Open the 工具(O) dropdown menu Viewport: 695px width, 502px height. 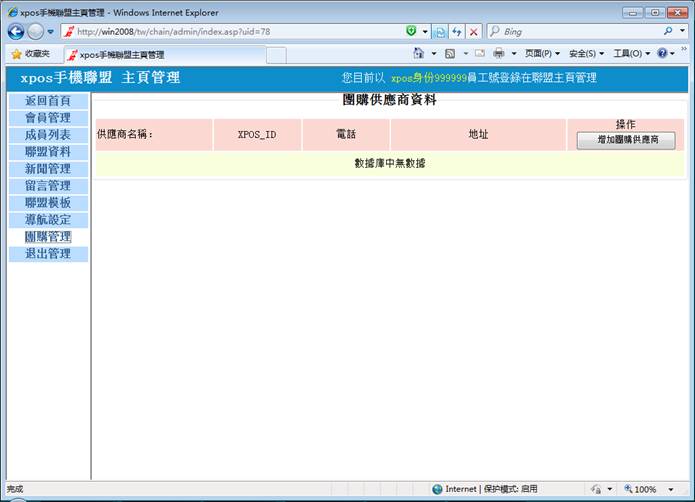coord(630,54)
